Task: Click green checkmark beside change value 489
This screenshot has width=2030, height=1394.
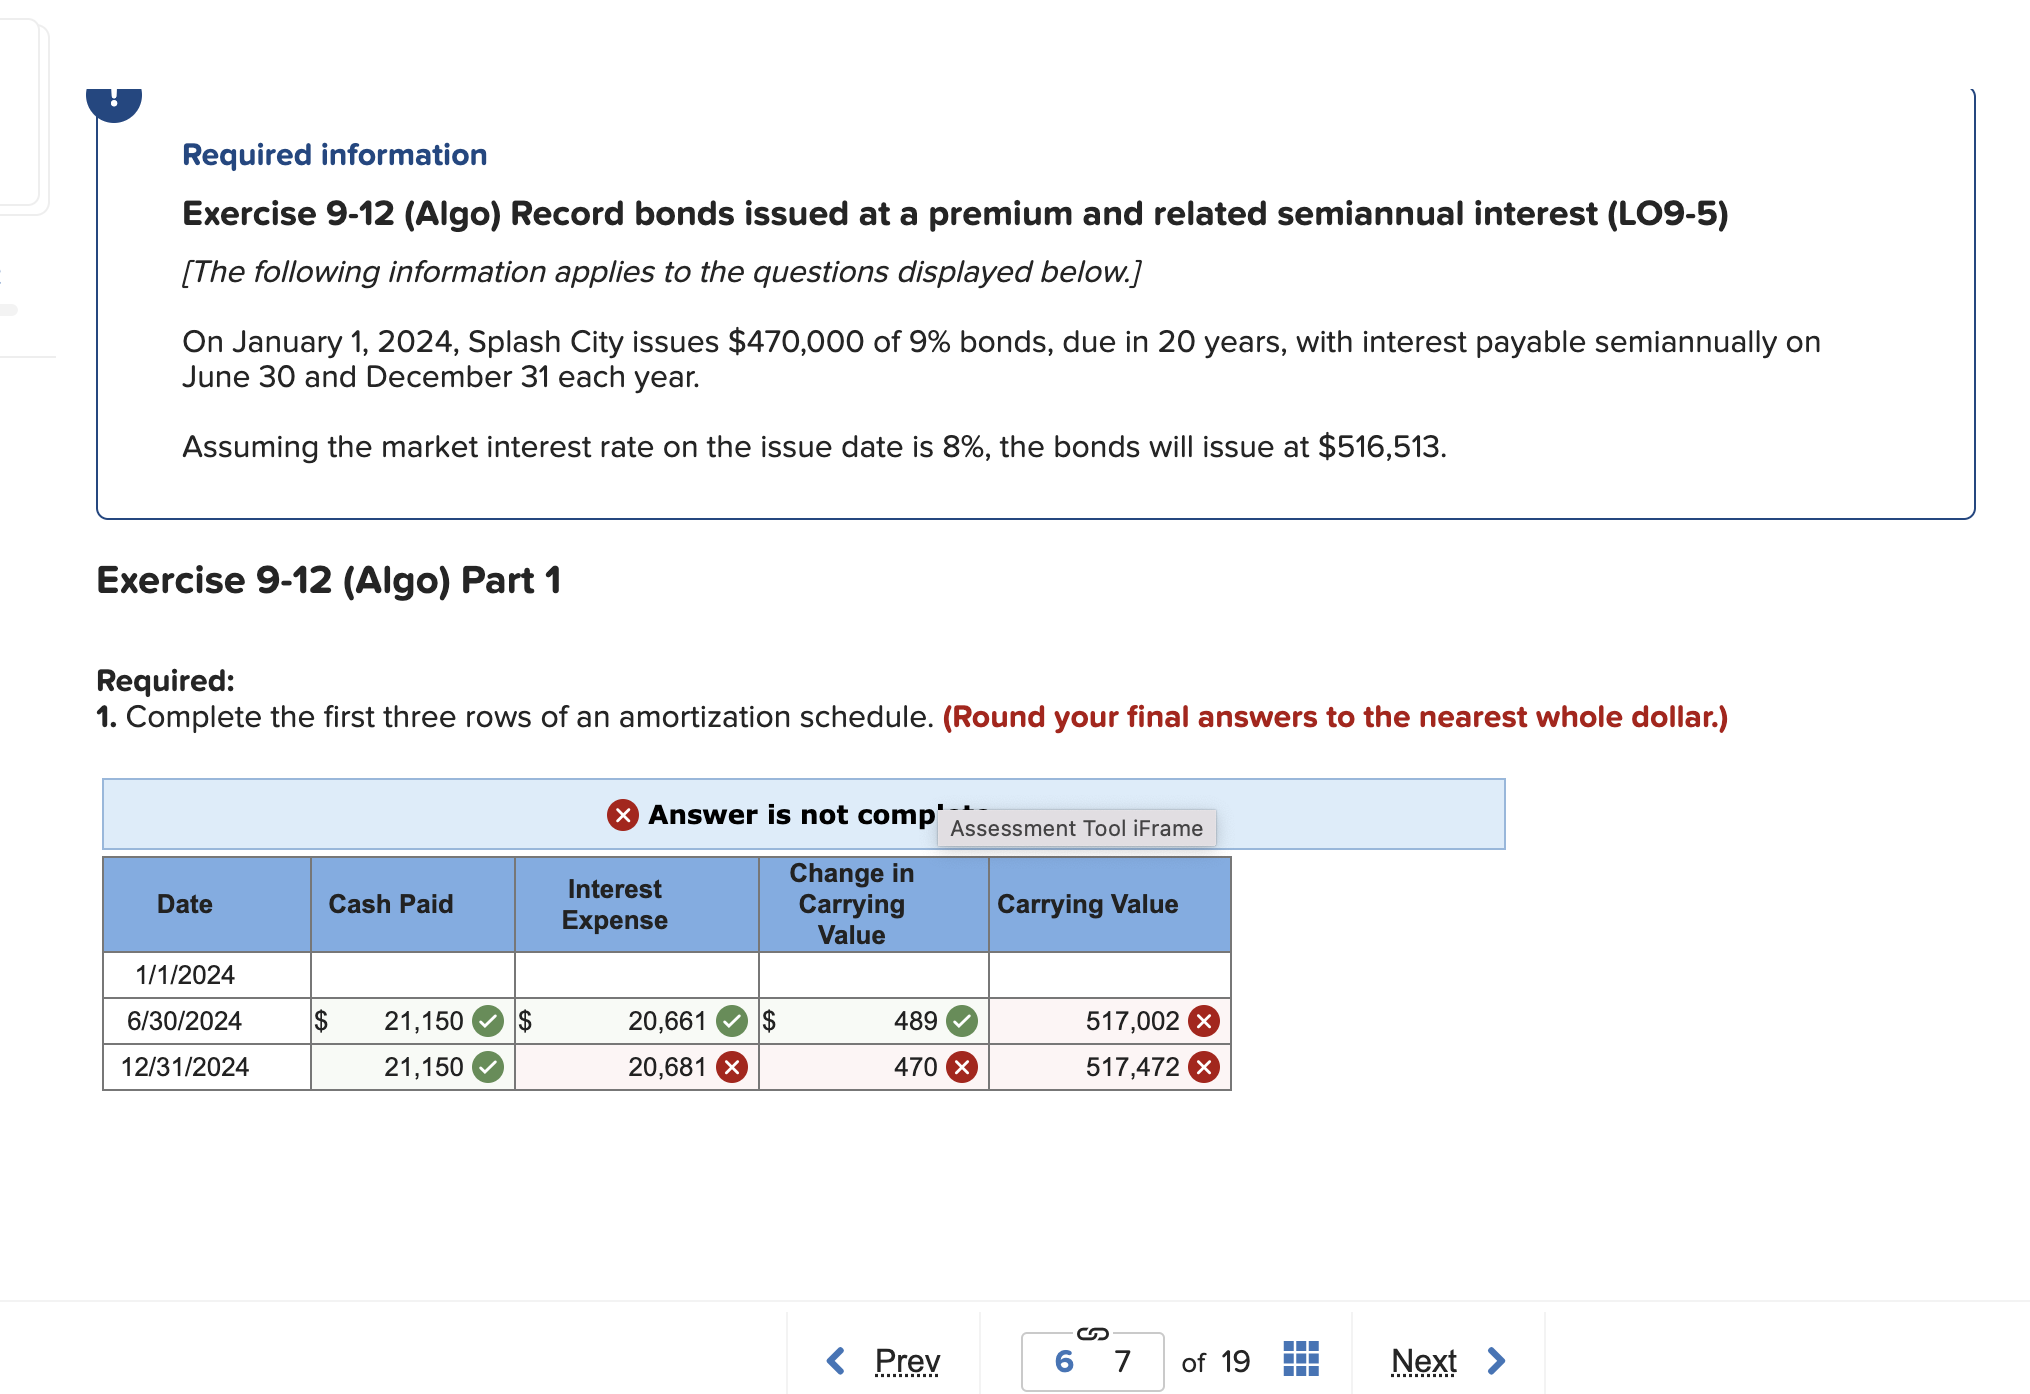Action: [x=961, y=1021]
